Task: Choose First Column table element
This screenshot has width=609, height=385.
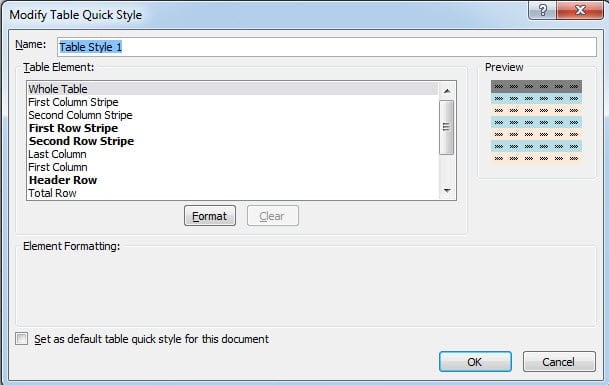Action: (x=233, y=167)
